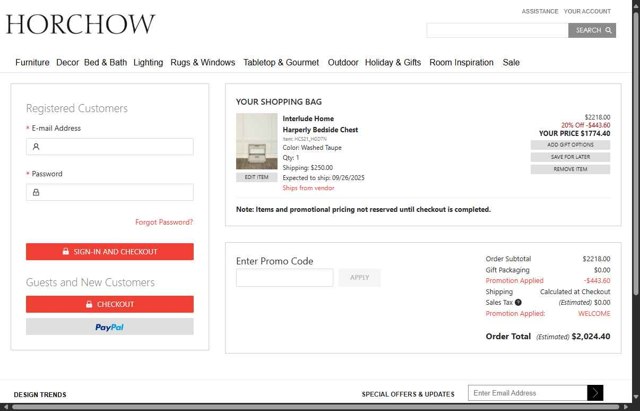Focus the E-mail Address field
Image resolution: width=640 pixels, height=411 pixels.
[x=110, y=147]
